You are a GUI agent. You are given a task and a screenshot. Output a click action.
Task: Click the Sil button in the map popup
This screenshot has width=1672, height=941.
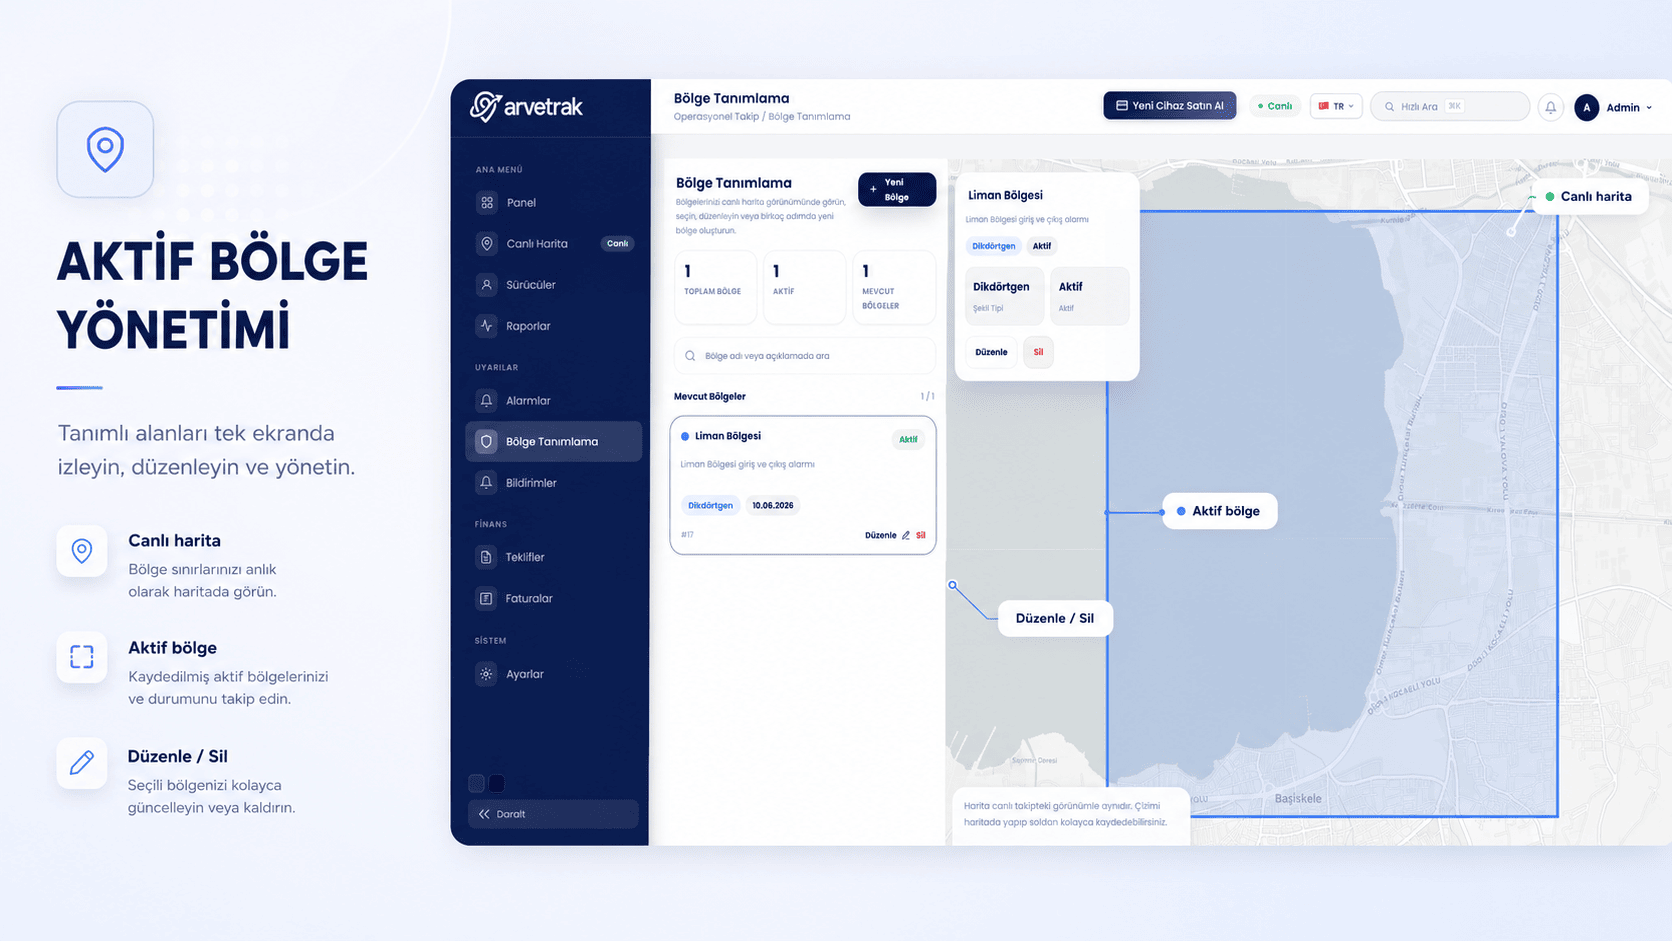pos(1038,352)
